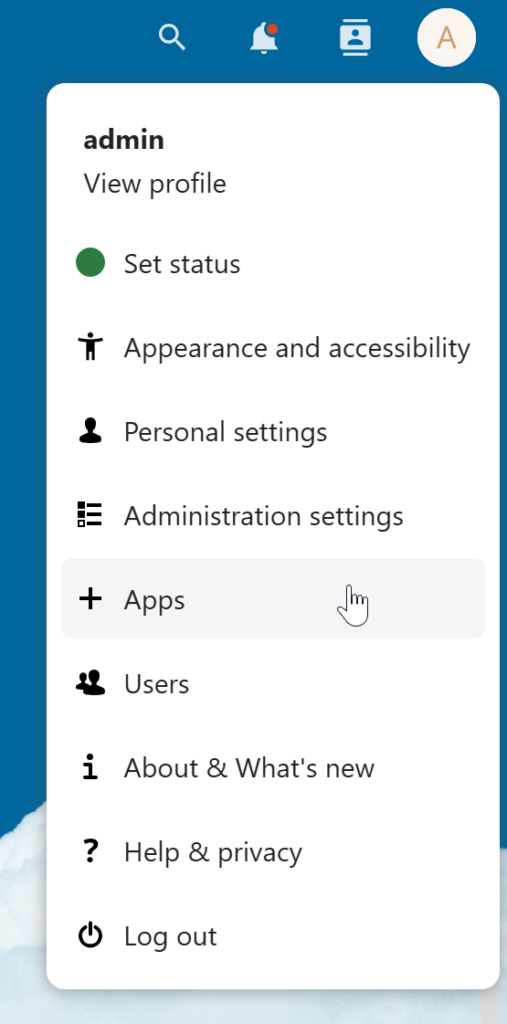507x1024 pixels.
Task: Click the admin avatar circle
Action: [x=446, y=37]
